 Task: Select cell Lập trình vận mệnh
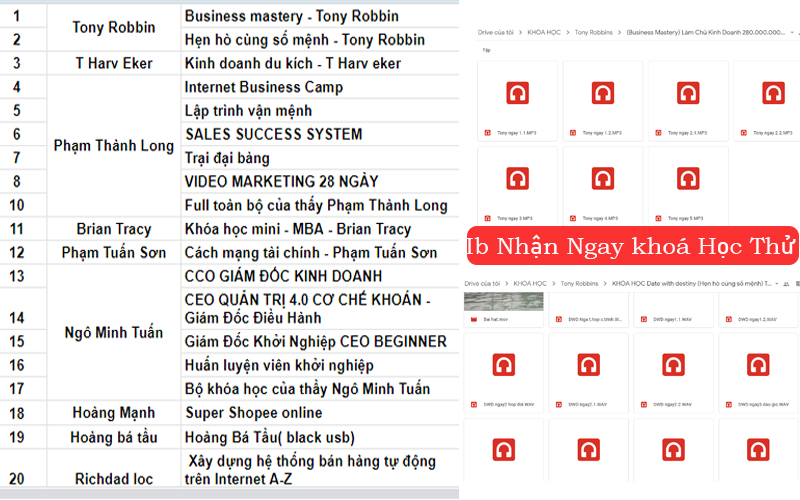click(320, 111)
